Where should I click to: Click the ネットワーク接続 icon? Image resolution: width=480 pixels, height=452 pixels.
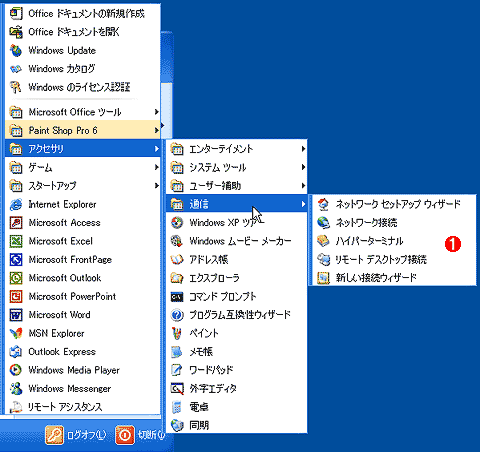[323, 222]
